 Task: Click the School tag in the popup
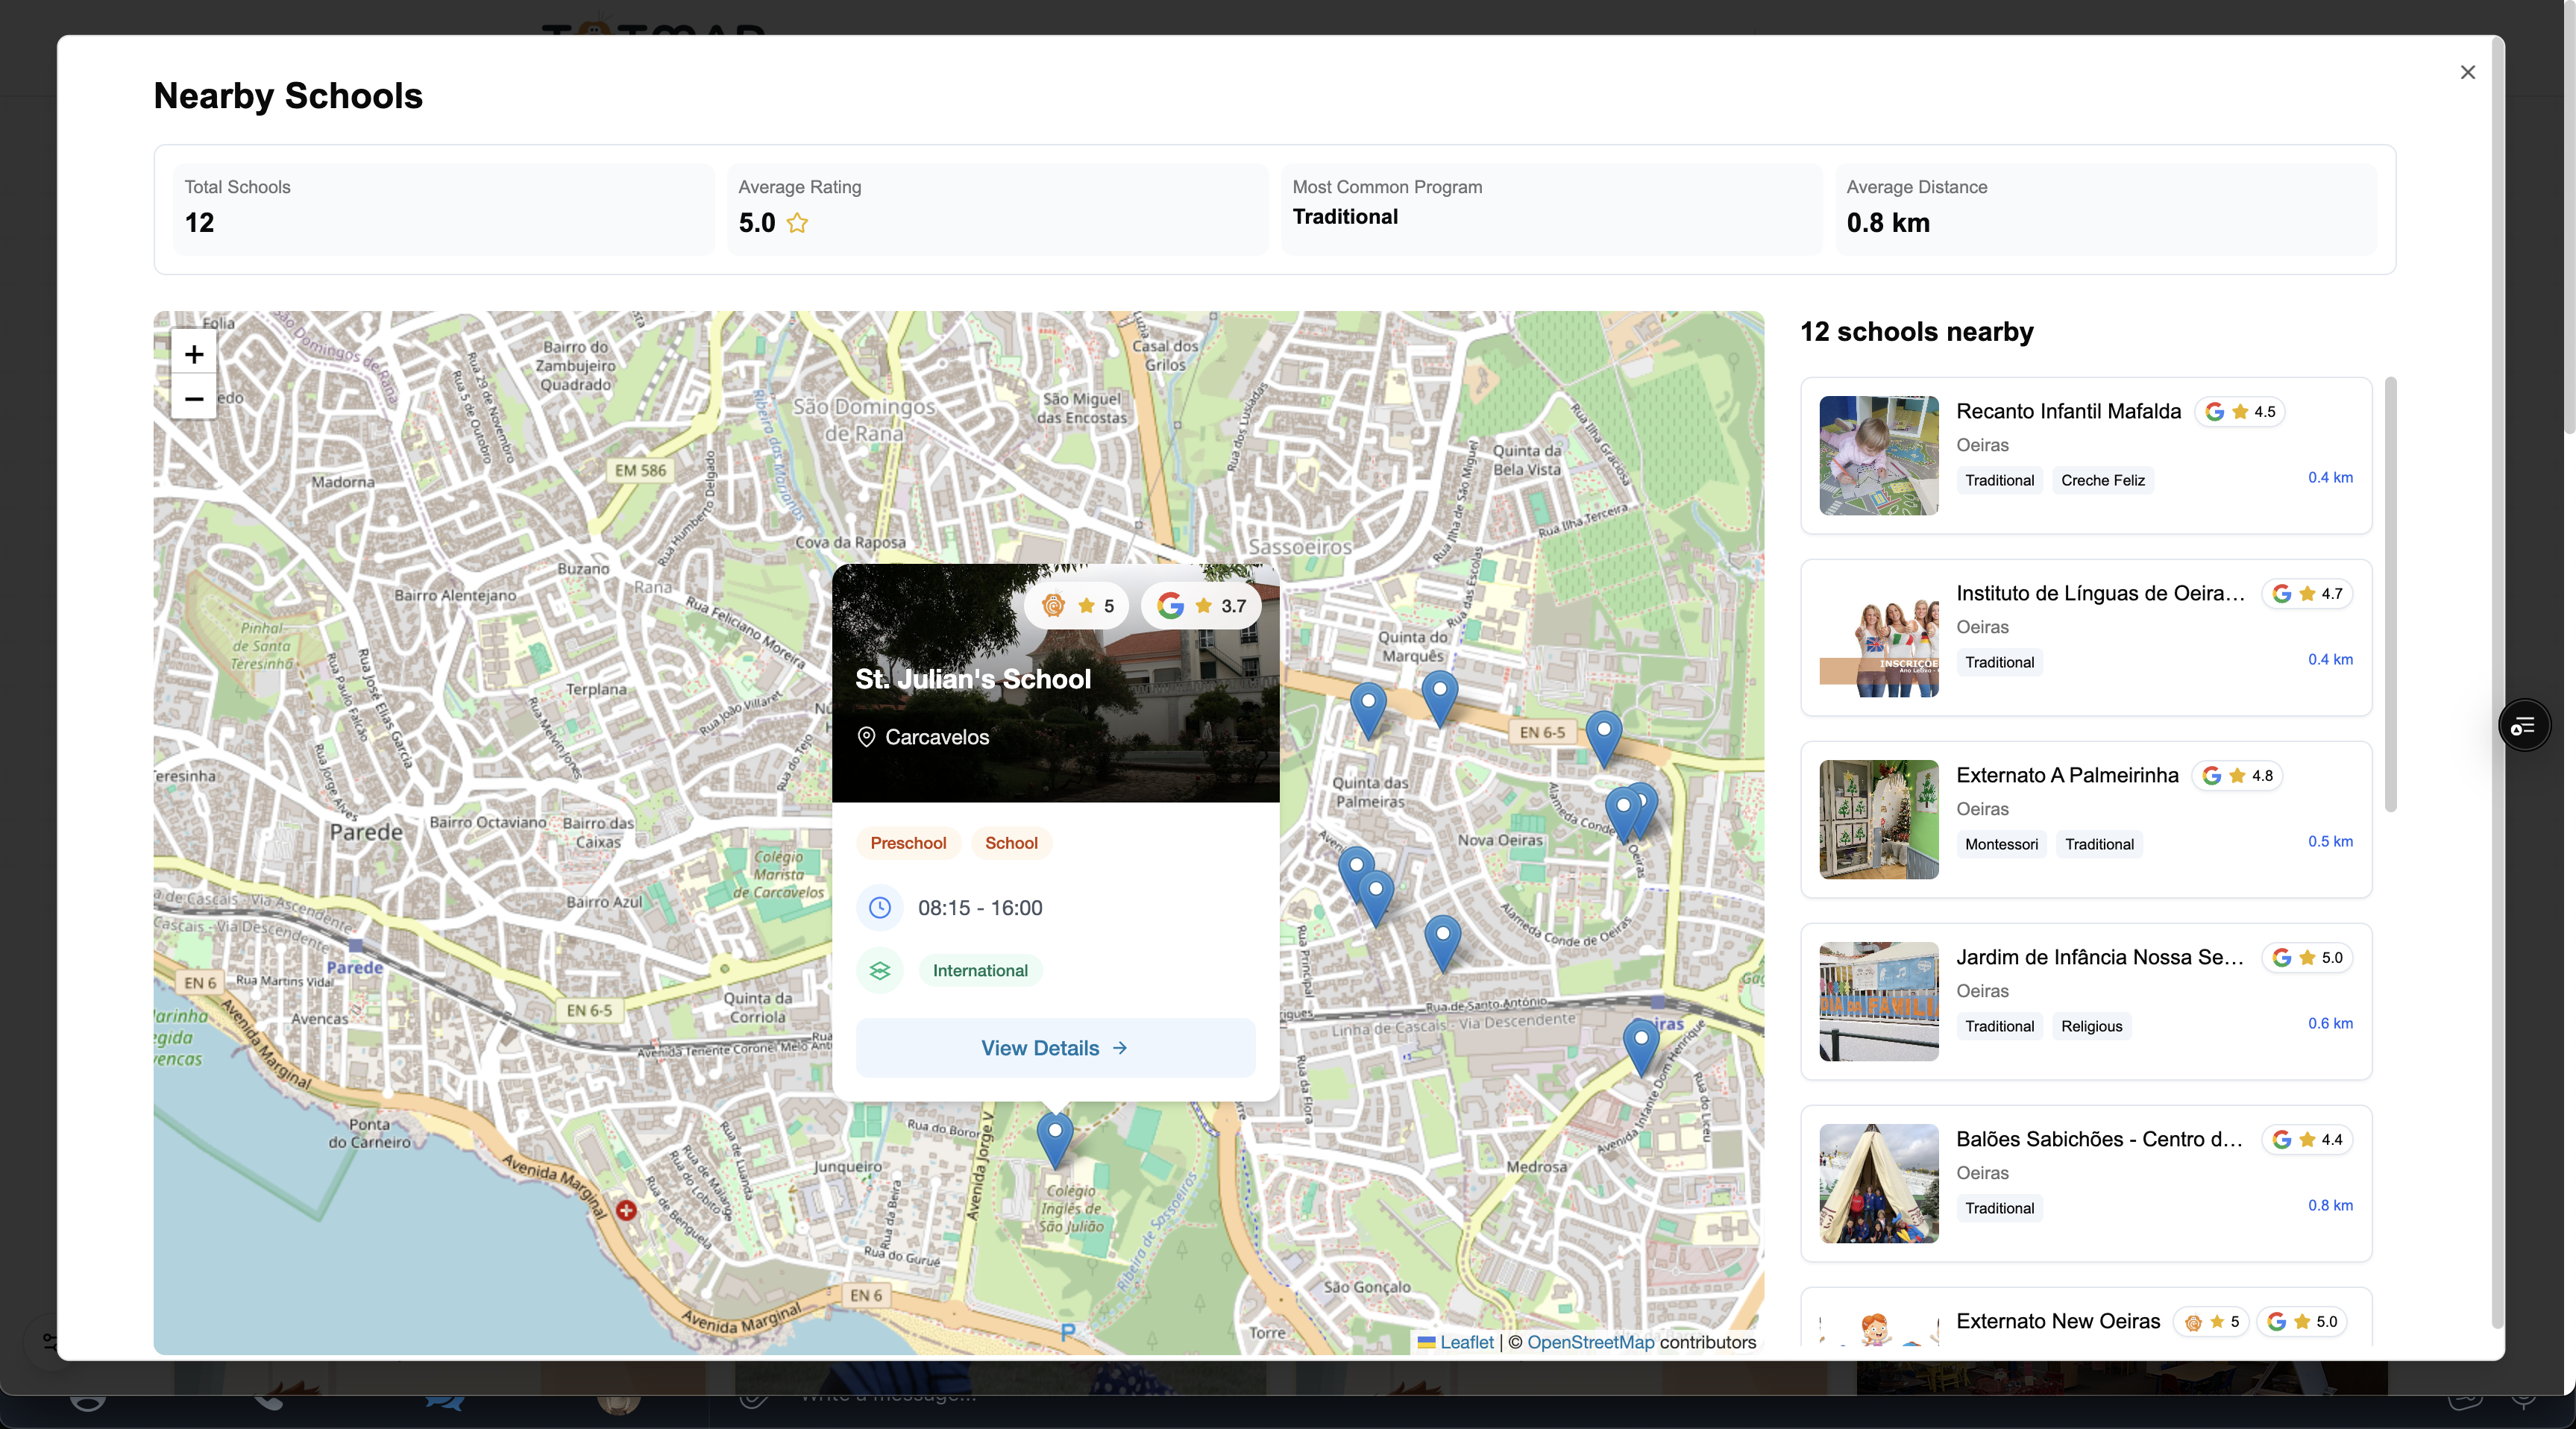tap(1011, 843)
